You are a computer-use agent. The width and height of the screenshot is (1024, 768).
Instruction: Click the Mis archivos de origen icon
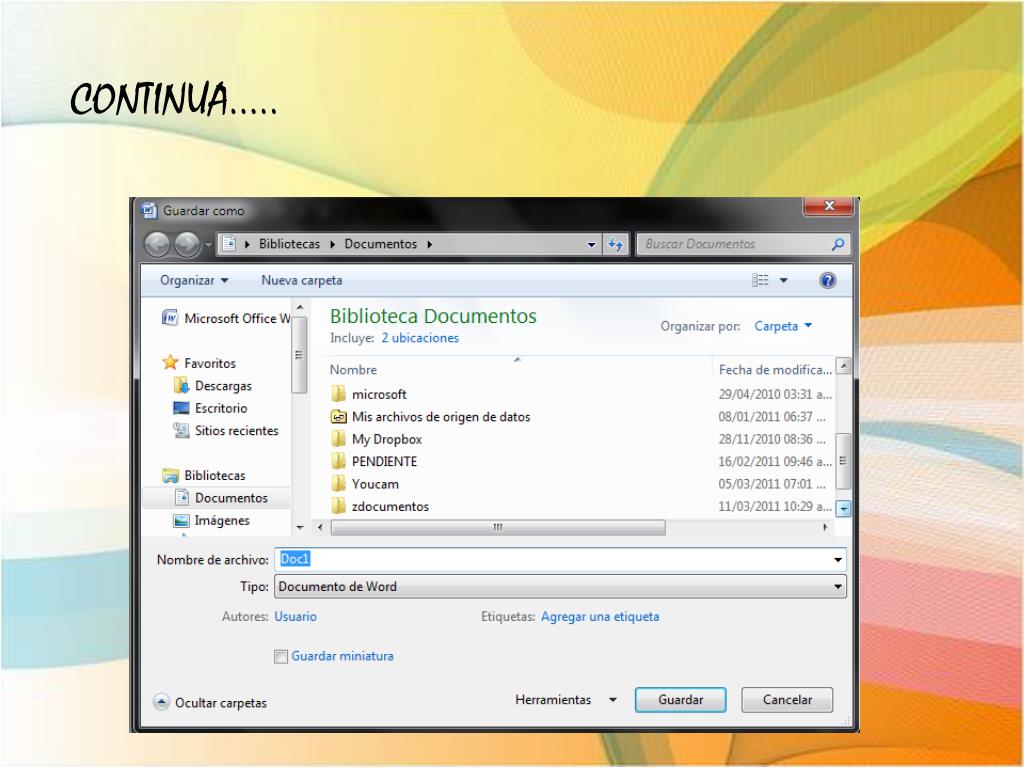338,417
